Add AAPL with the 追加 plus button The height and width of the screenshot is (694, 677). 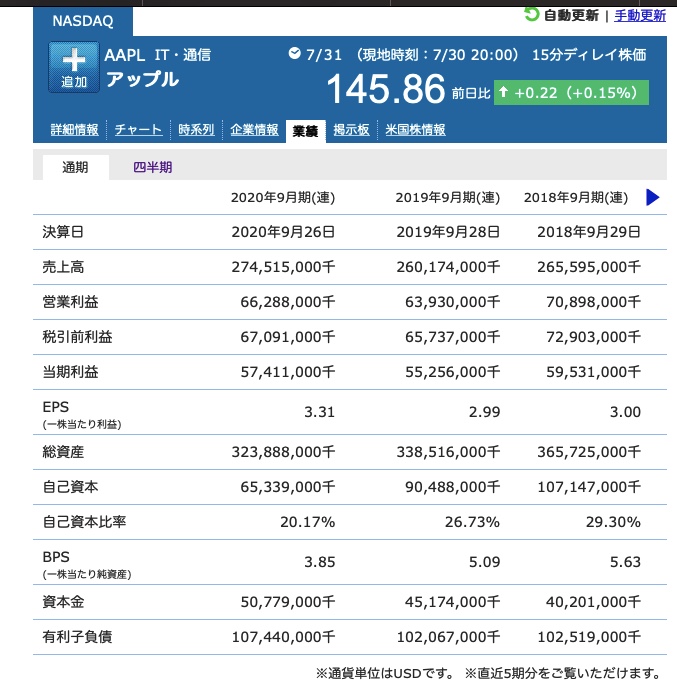pos(74,67)
